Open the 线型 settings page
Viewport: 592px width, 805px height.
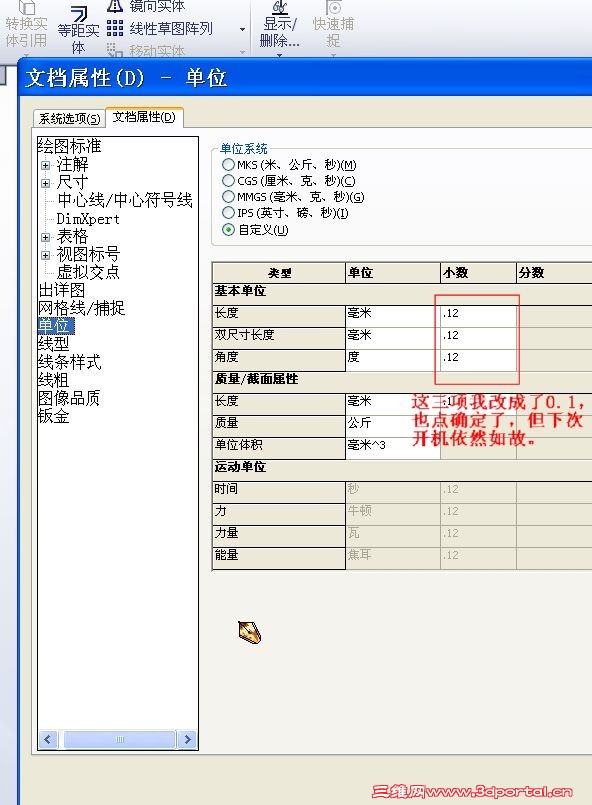tap(53, 344)
